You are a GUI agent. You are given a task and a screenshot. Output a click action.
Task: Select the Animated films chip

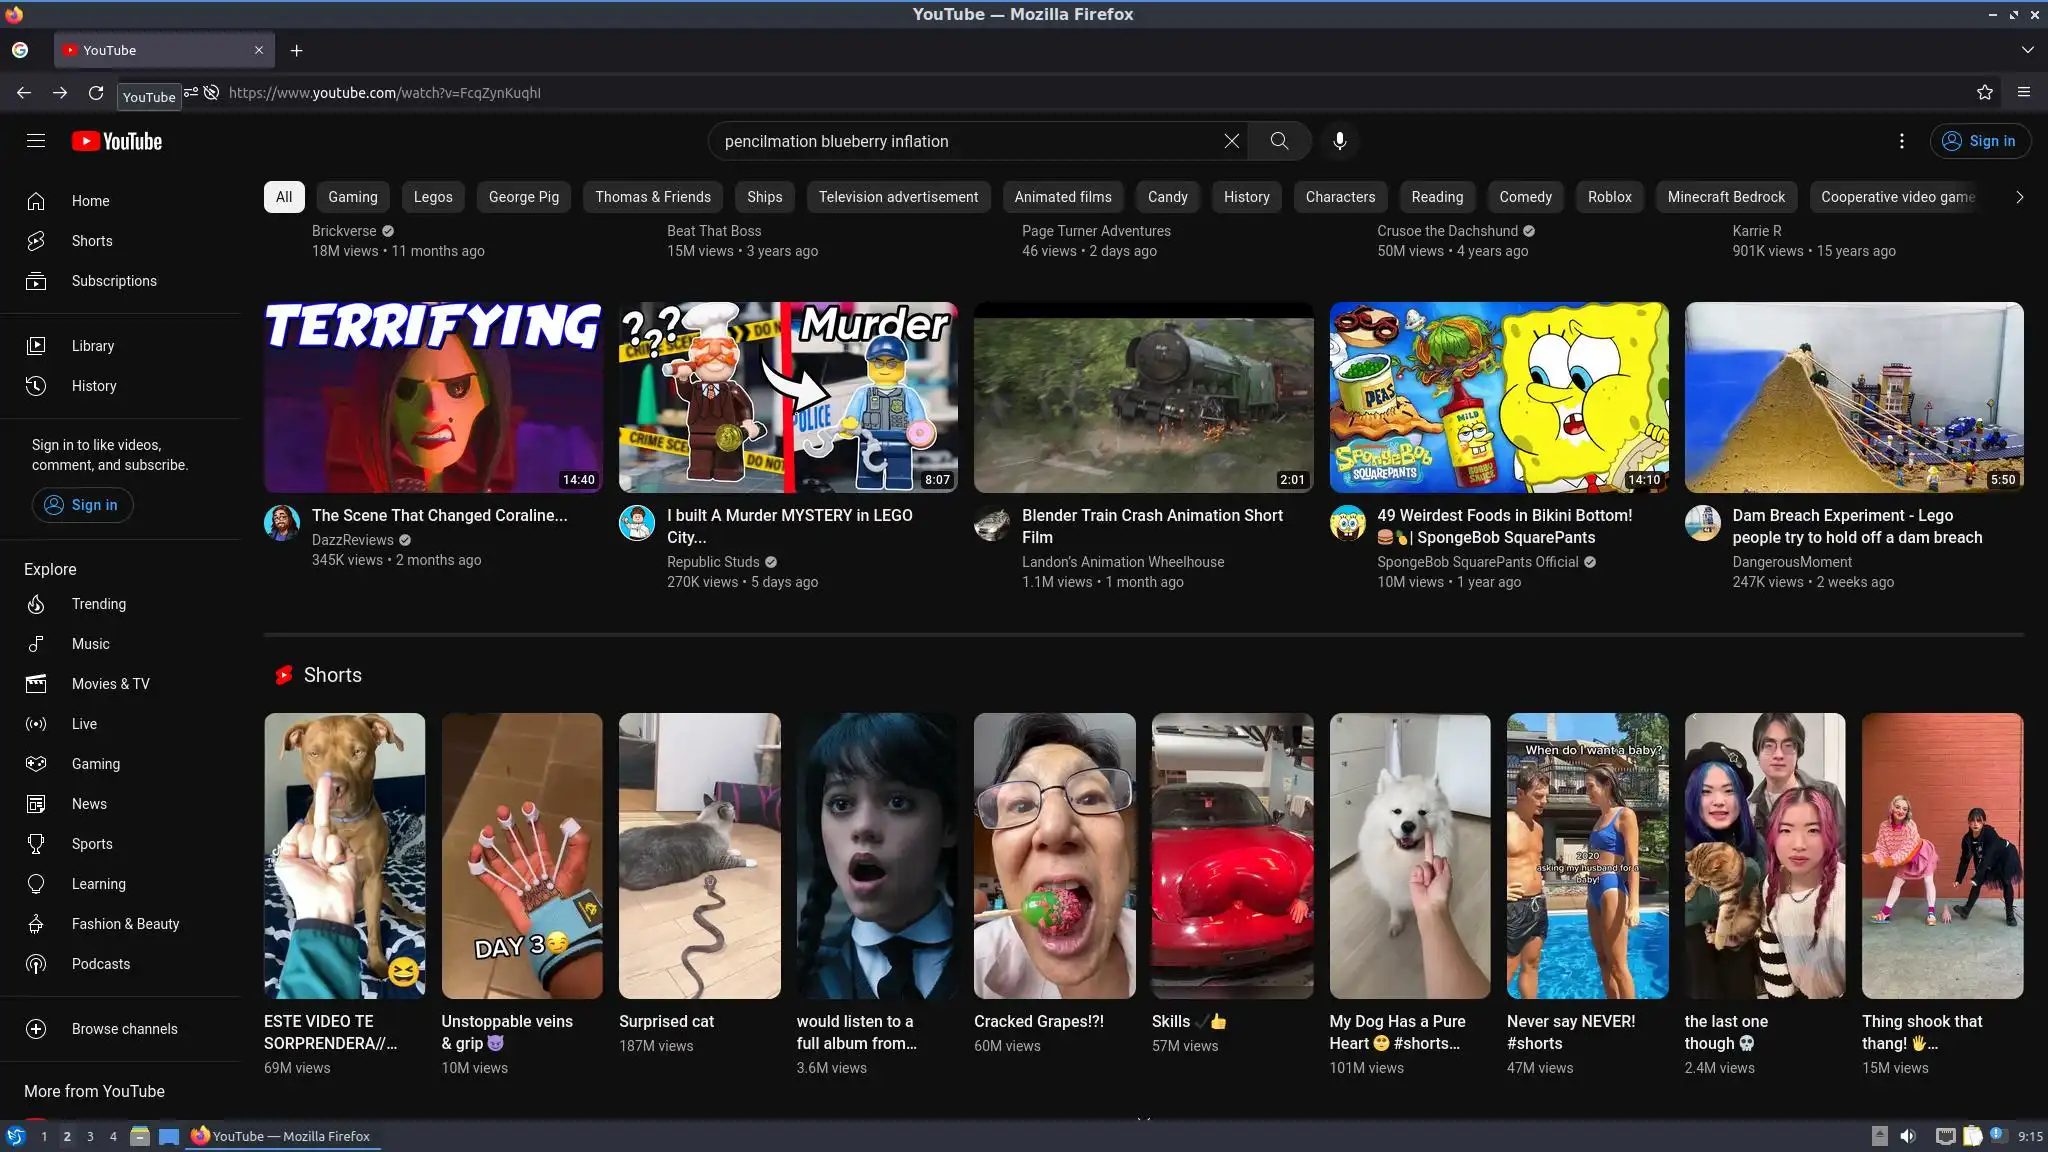coord(1062,197)
